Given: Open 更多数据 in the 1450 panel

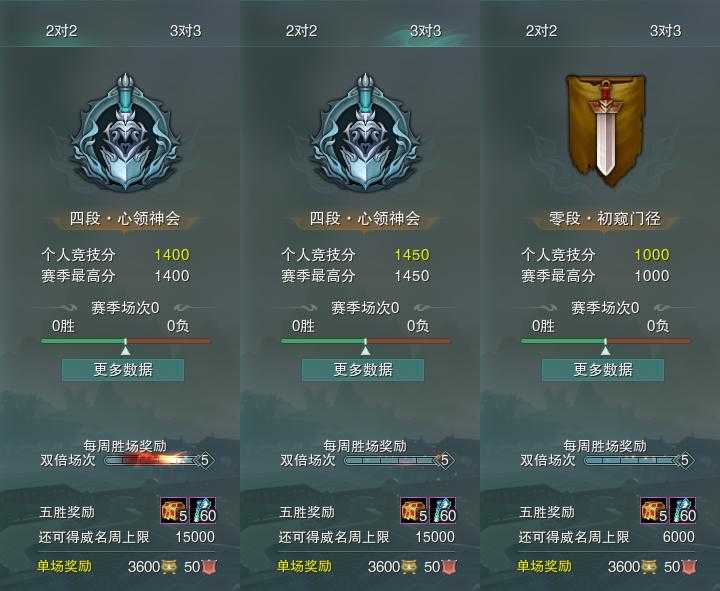Looking at the screenshot, I should point(363,370).
